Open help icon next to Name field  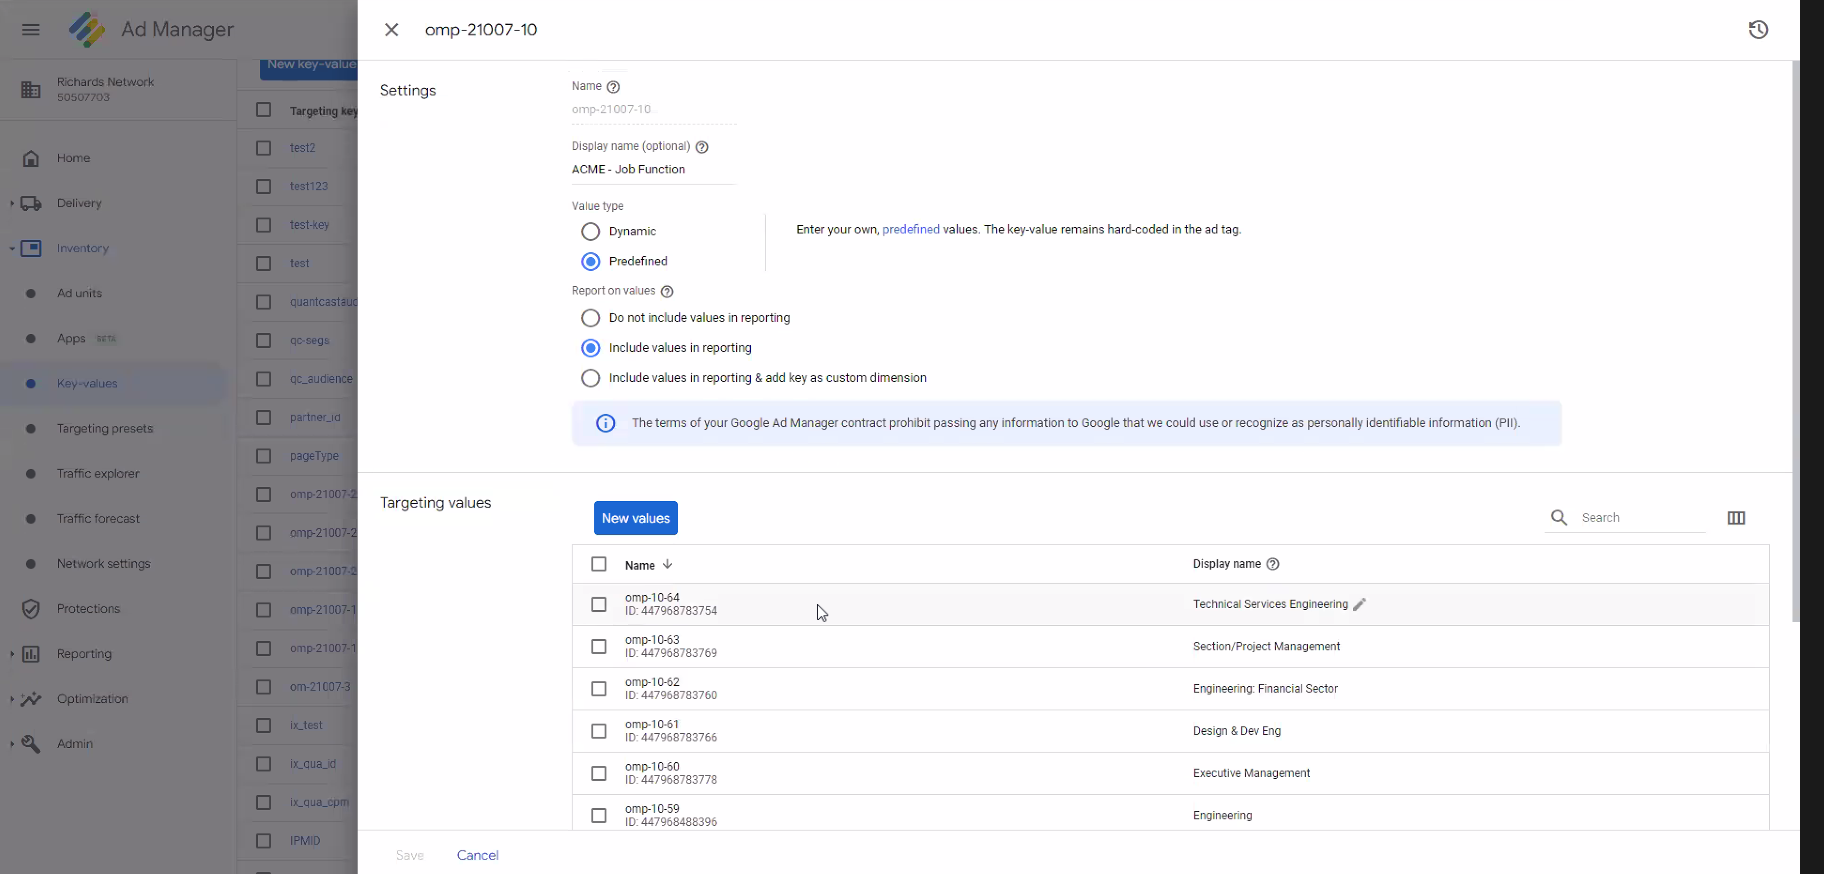[x=614, y=87]
